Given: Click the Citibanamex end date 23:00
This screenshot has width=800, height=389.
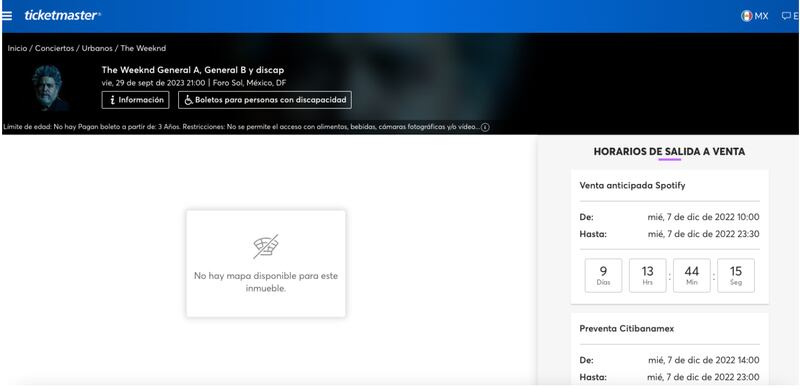Looking at the screenshot, I should pos(704,377).
